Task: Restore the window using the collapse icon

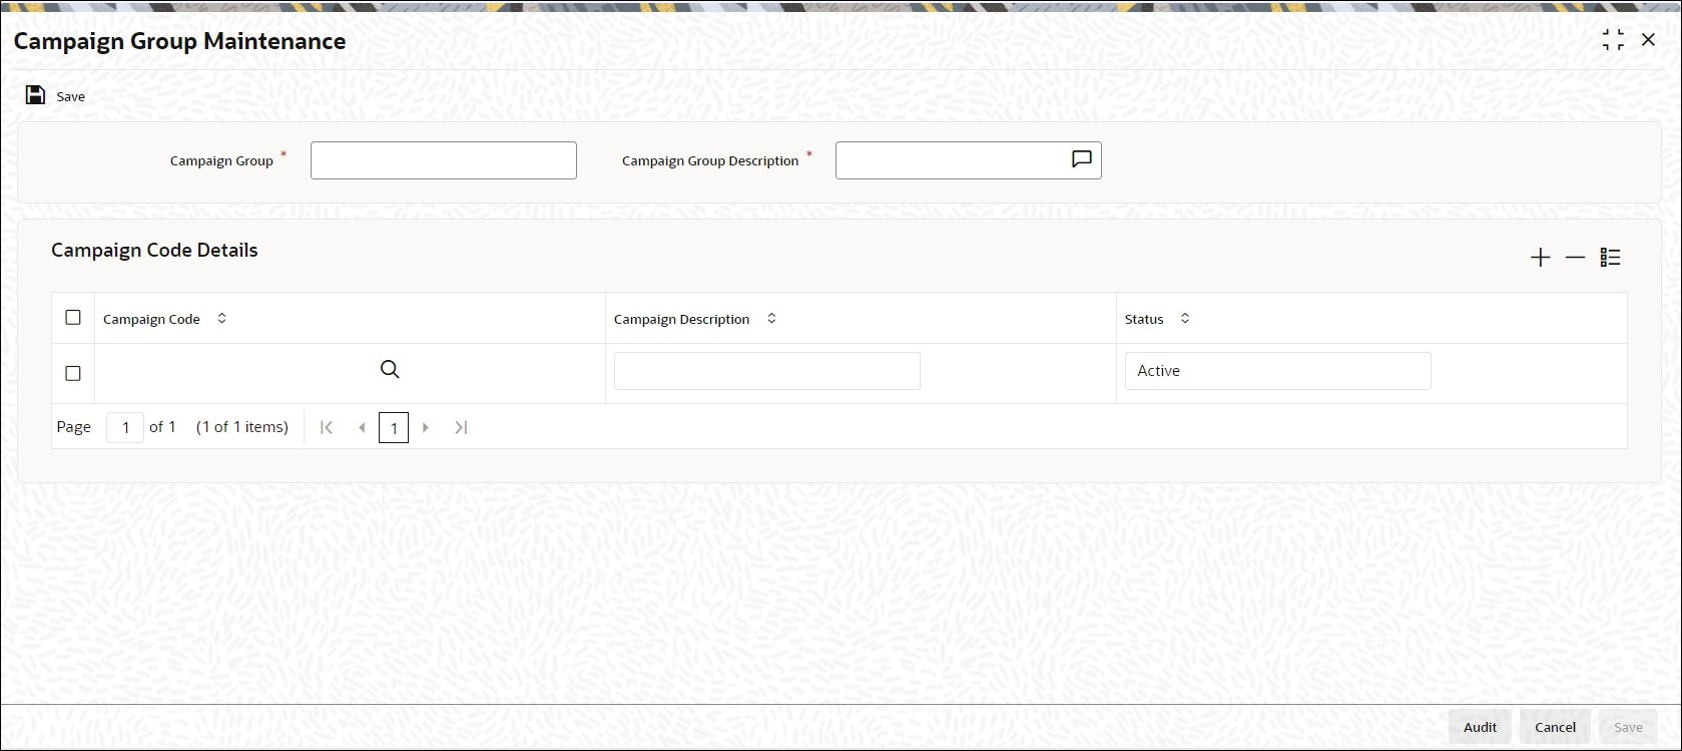Action: pyautogui.click(x=1613, y=40)
